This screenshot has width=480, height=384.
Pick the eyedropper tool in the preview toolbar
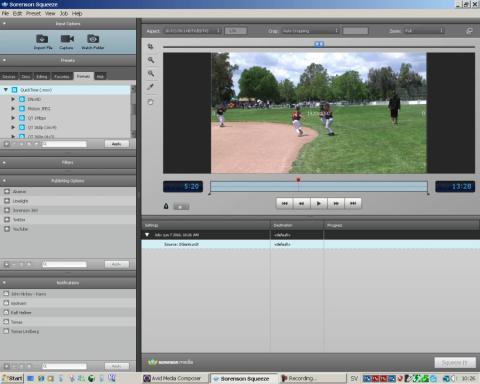tap(151, 87)
